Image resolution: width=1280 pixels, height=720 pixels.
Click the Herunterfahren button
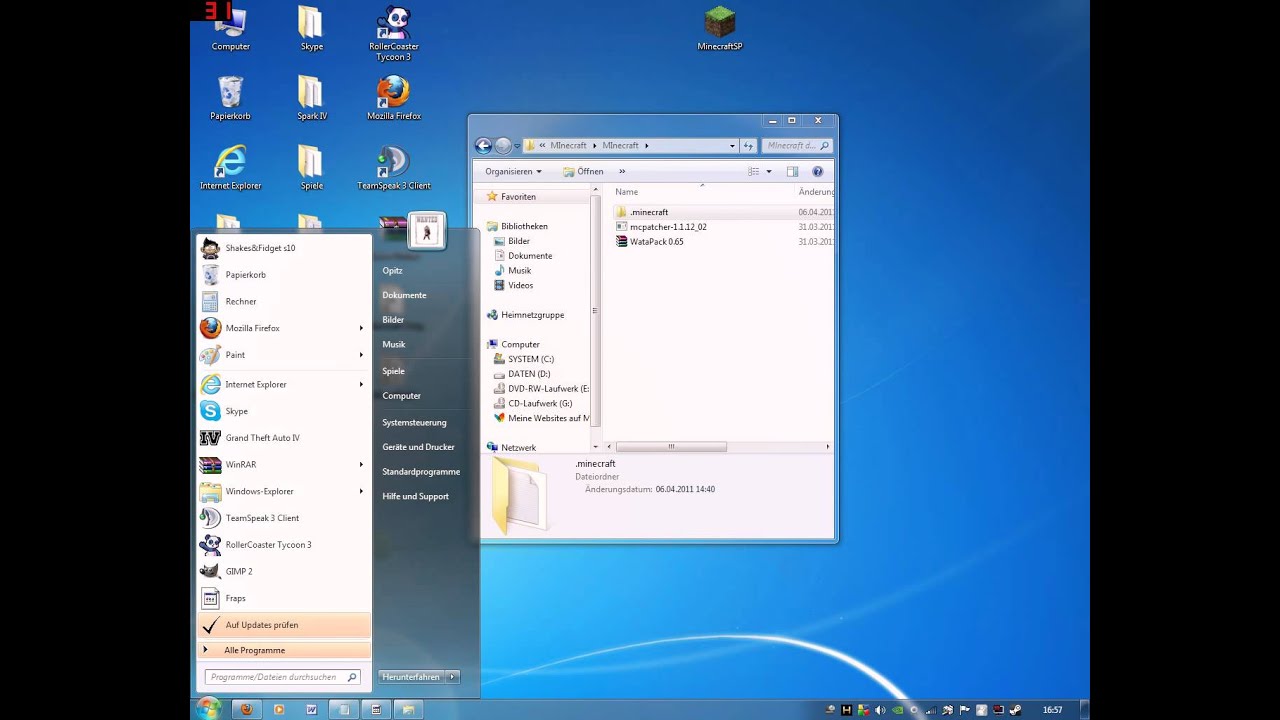pos(411,677)
